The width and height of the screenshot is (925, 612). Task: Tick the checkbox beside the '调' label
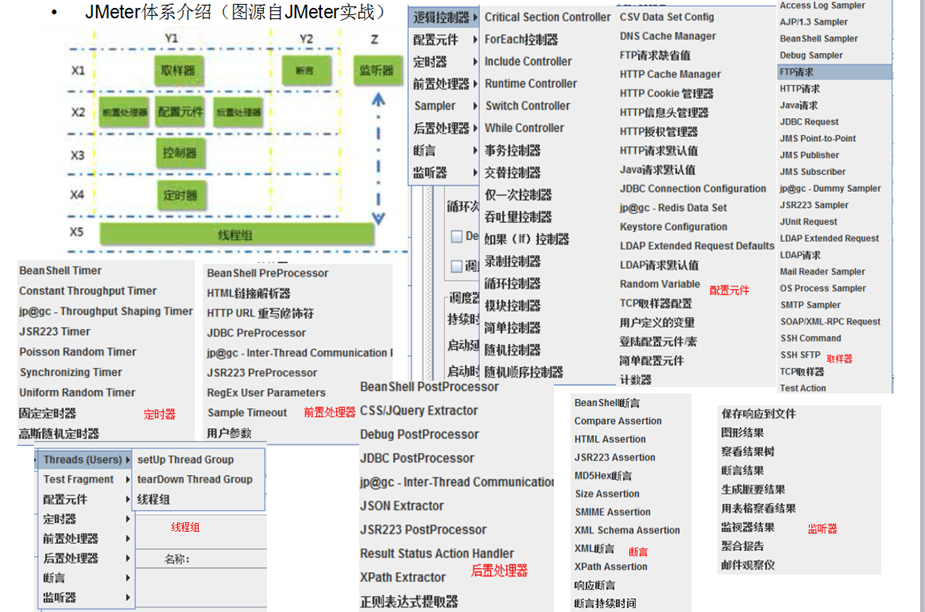tap(457, 266)
